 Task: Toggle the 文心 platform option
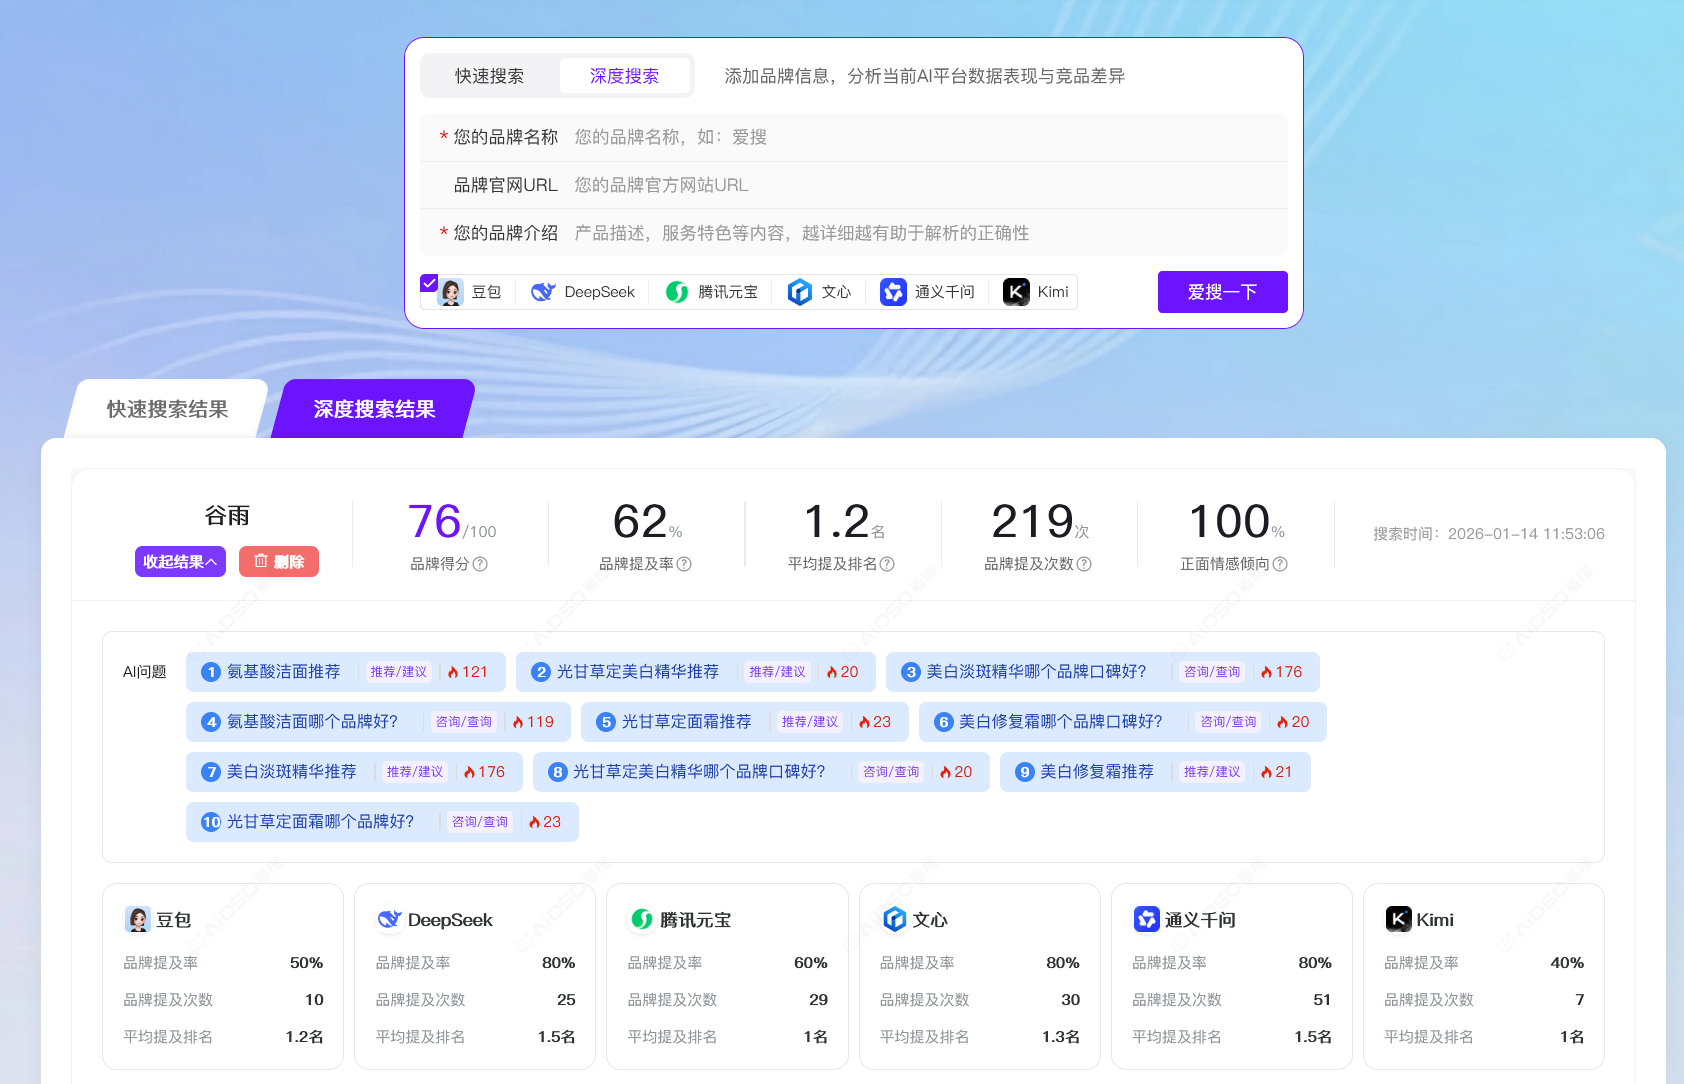pos(819,292)
